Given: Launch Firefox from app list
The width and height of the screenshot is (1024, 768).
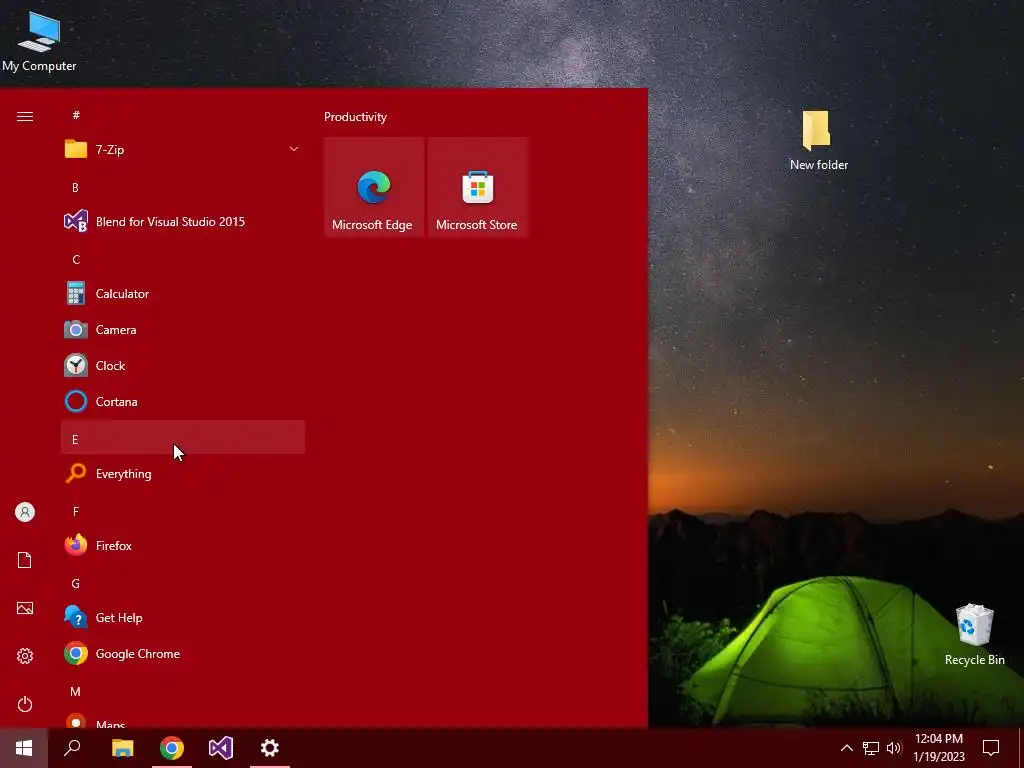Looking at the screenshot, I should [183, 545].
